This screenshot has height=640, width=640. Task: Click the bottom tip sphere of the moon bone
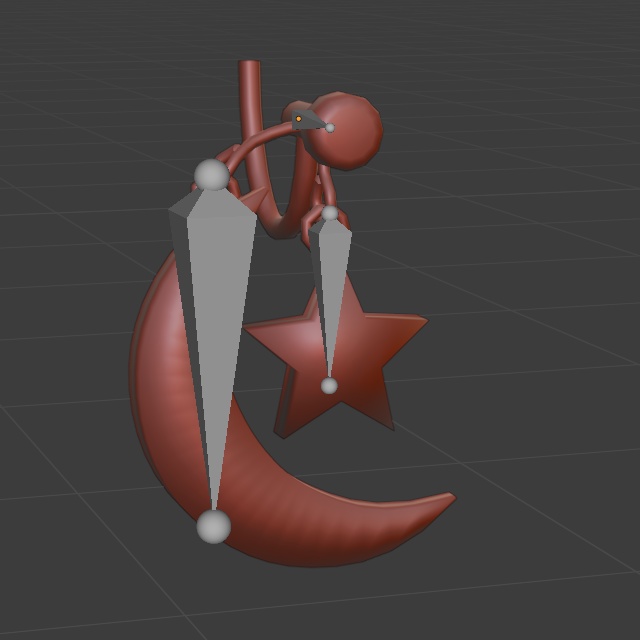pos(213,527)
